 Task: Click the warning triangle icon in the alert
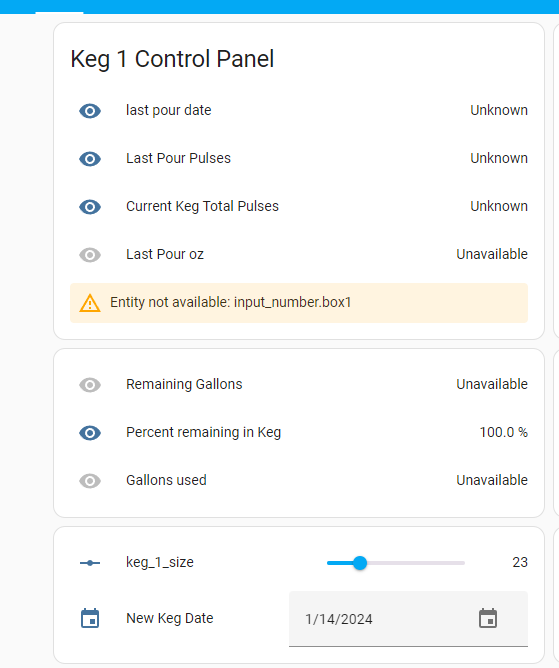[90, 303]
